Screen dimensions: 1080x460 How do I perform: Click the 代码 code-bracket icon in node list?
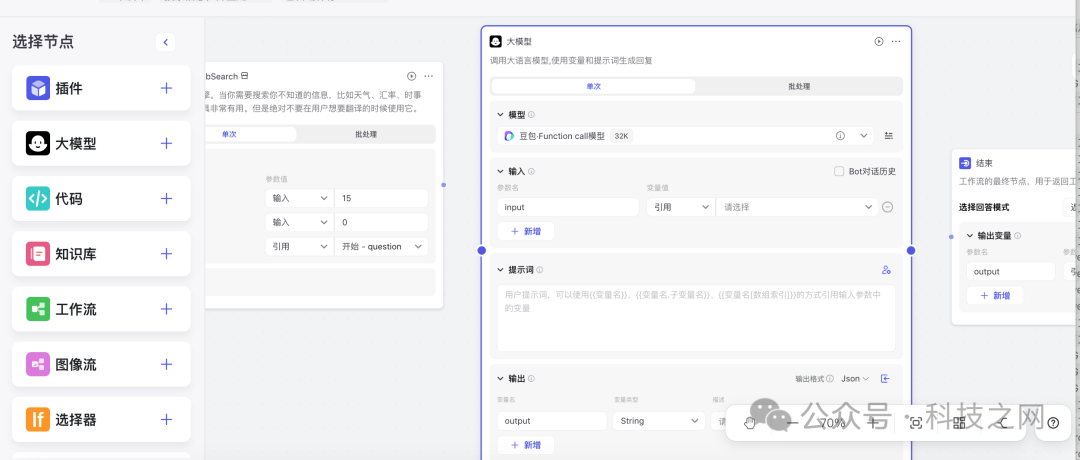[39, 198]
